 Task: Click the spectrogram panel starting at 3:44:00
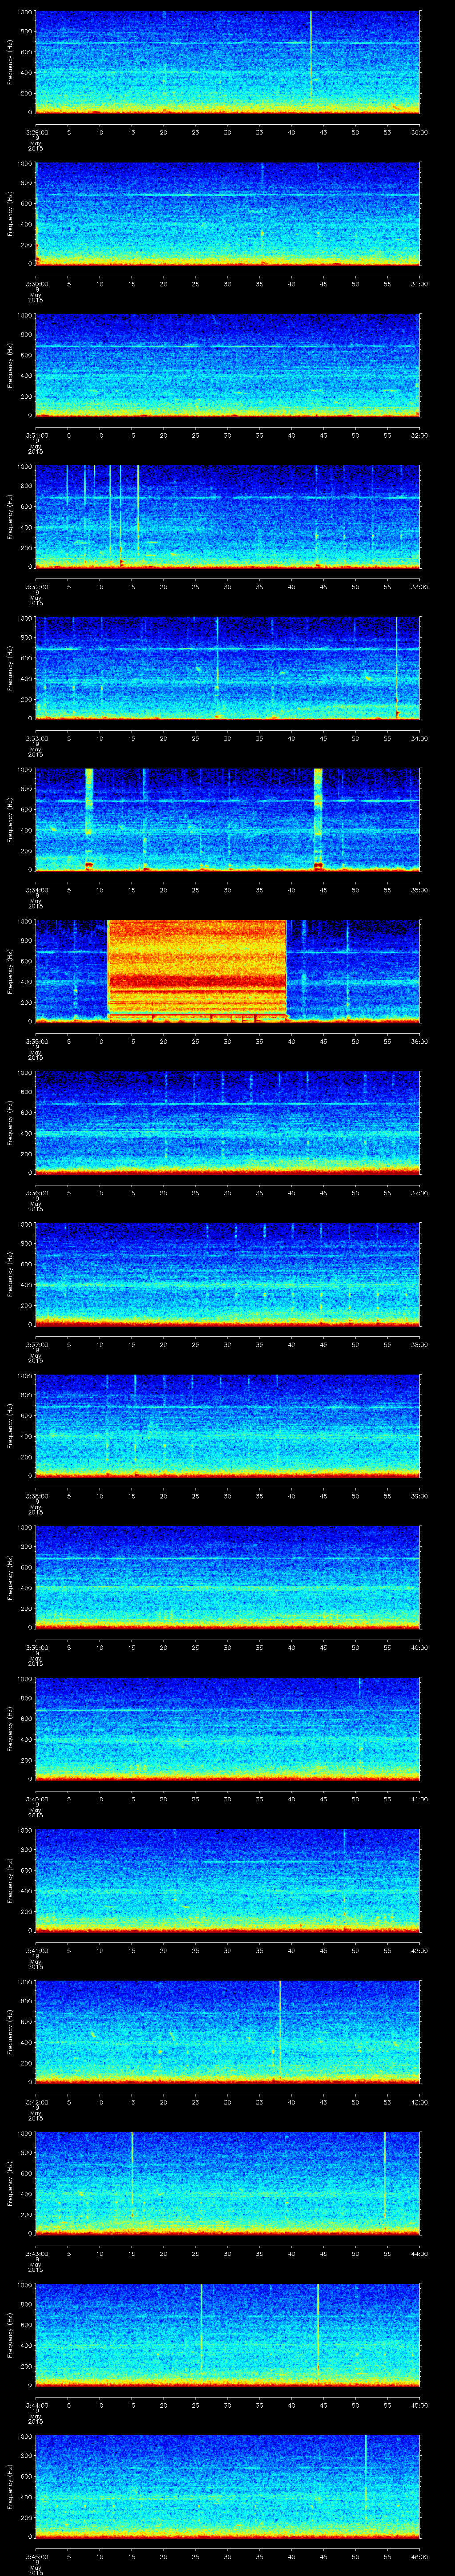click(228, 2335)
